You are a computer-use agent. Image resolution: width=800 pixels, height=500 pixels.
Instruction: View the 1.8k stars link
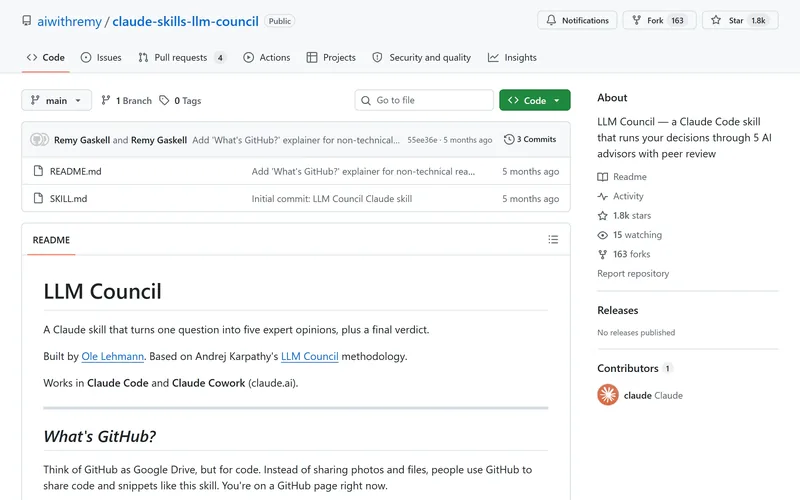coord(624,215)
